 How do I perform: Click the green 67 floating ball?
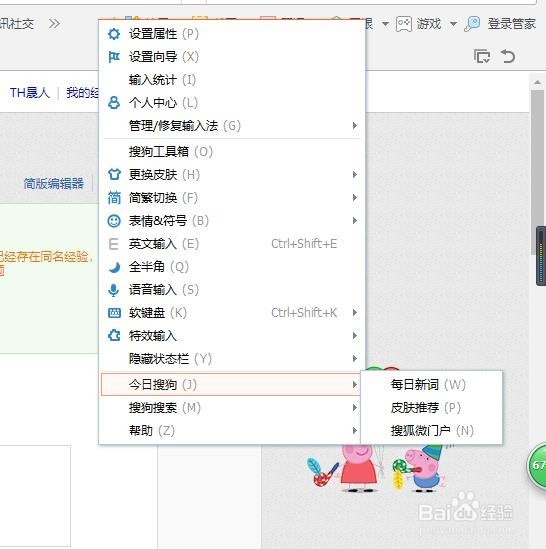click(537, 465)
